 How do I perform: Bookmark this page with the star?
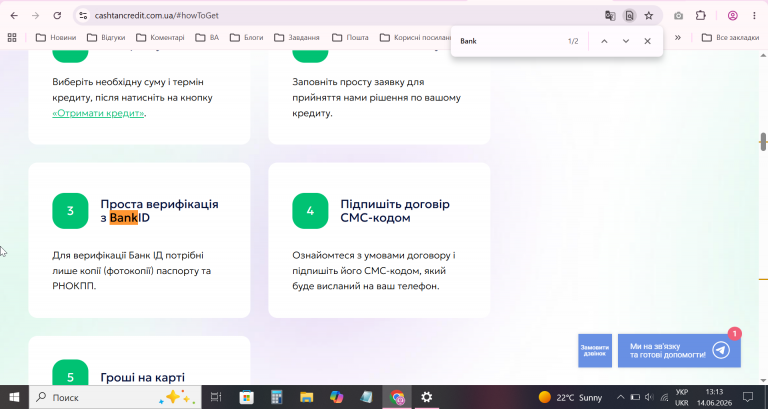(x=649, y=16)
